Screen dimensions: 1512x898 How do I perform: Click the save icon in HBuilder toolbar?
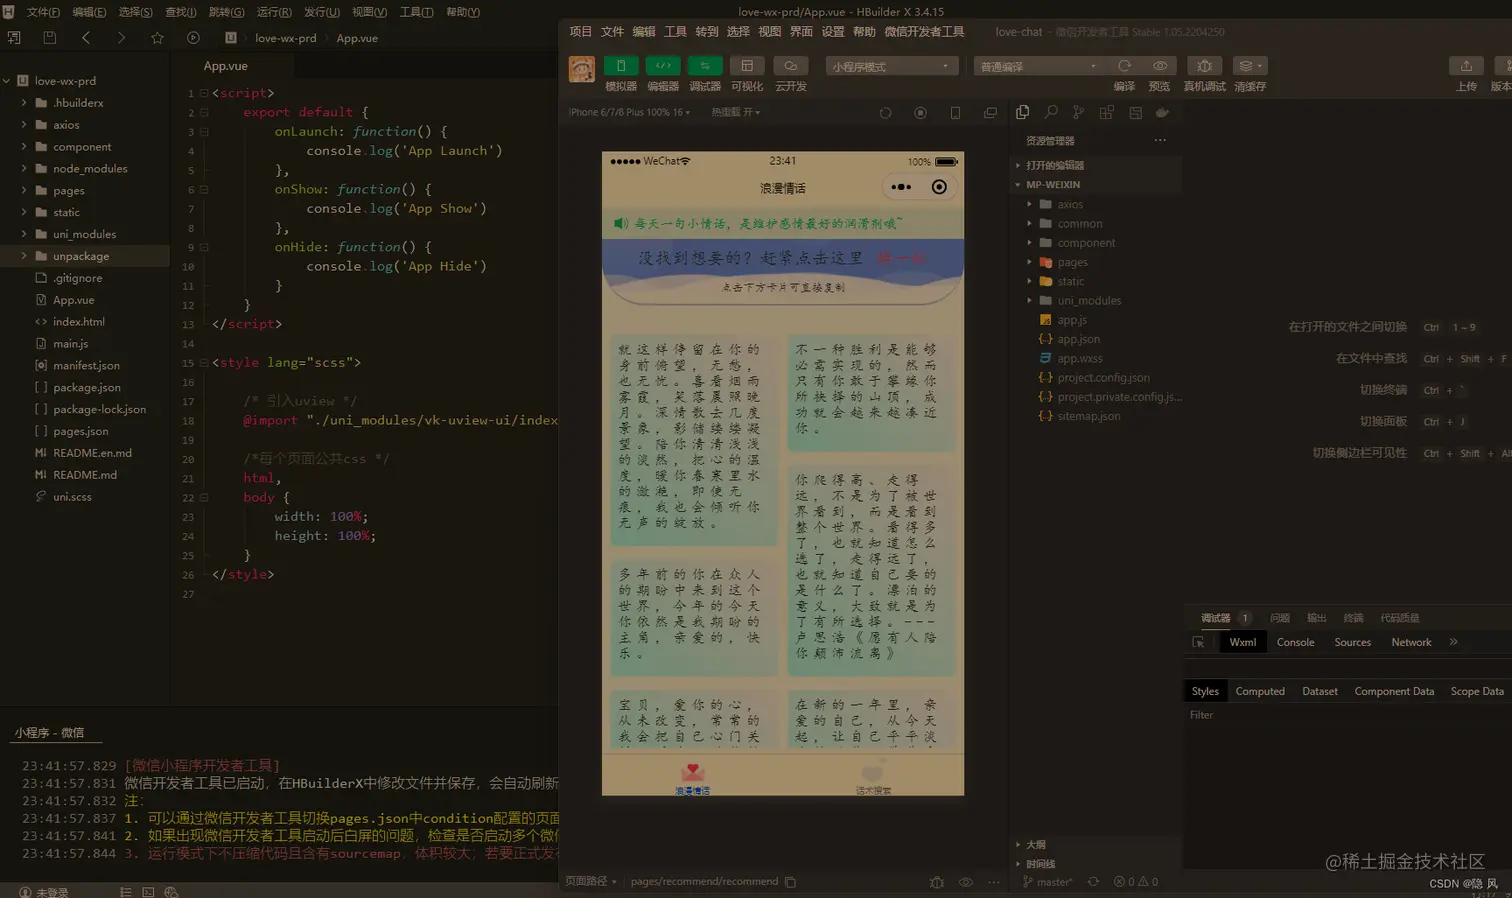[49, 38]
